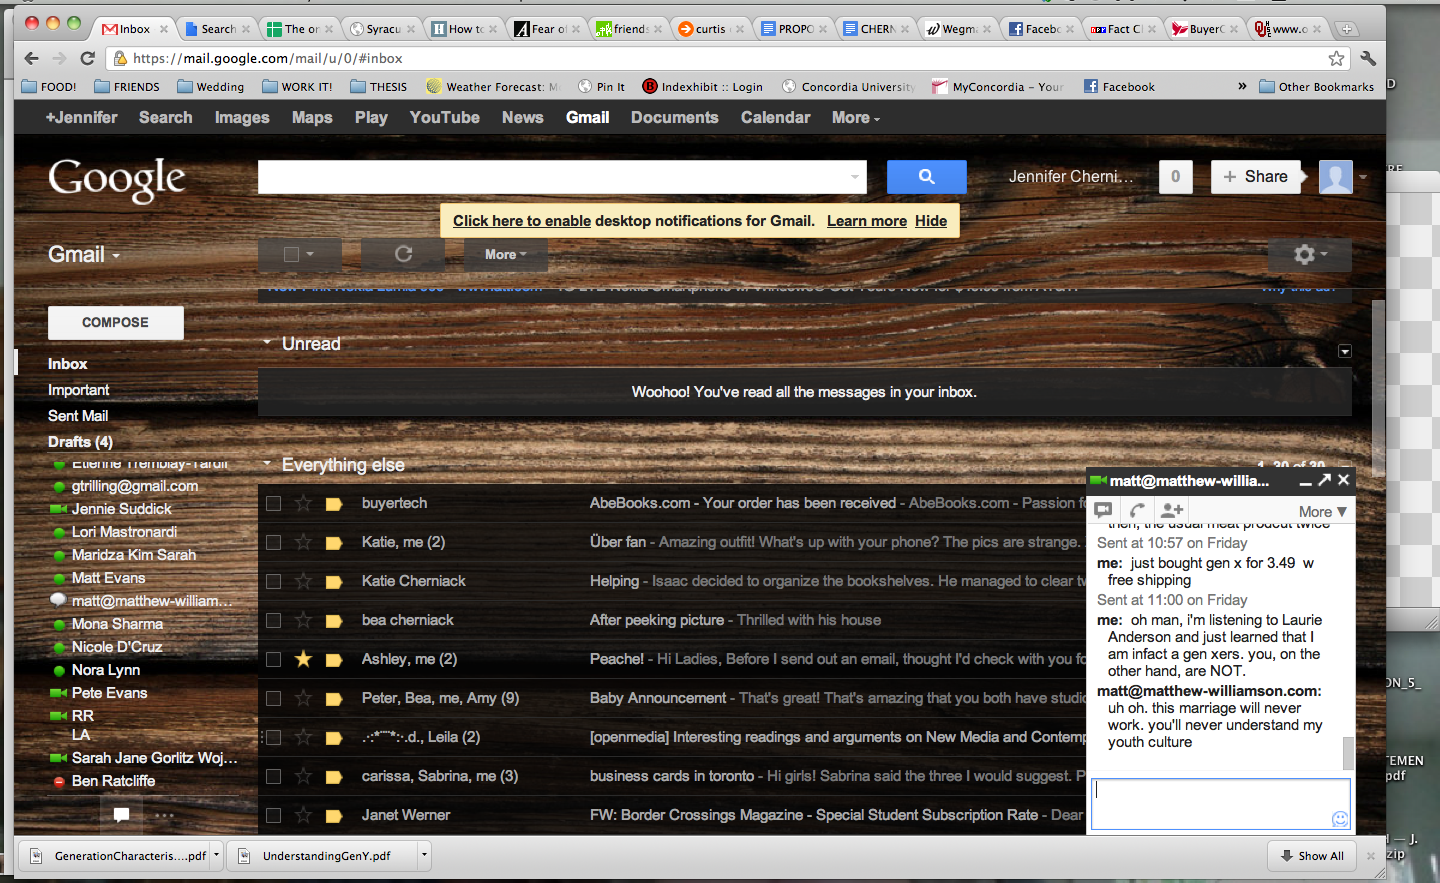This screenshot has height=883, width=1440.
Task: Click Show All downloads button
Action: [1311, 856]
